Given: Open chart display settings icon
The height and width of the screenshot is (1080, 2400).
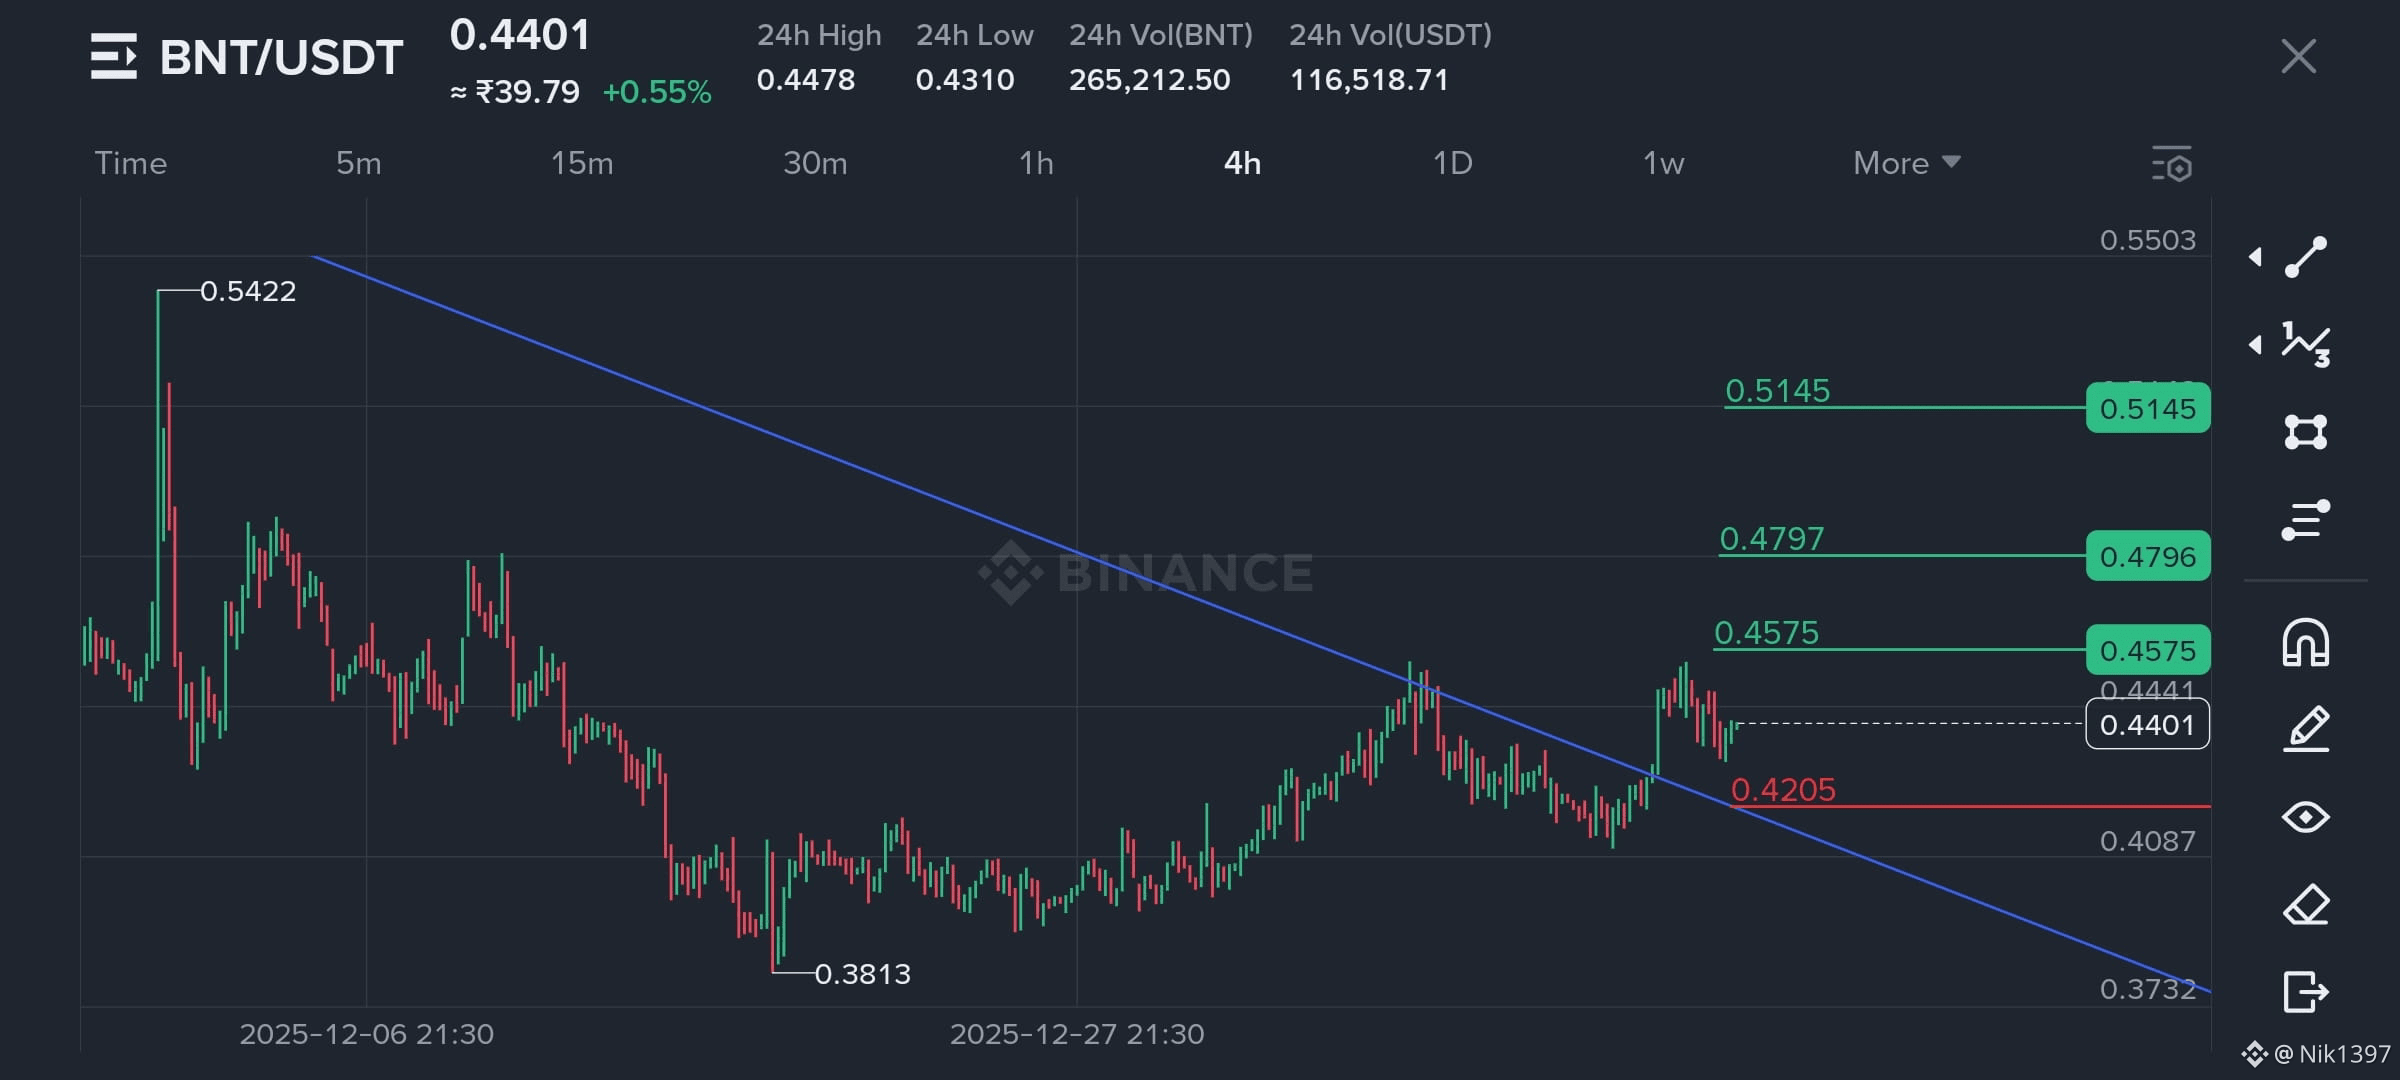Looking at the screenshot, I should 2172,164.
